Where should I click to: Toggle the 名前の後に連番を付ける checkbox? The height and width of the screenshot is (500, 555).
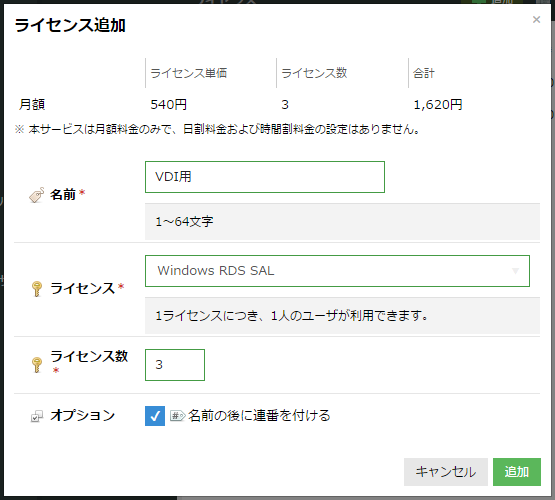point(155,416)
